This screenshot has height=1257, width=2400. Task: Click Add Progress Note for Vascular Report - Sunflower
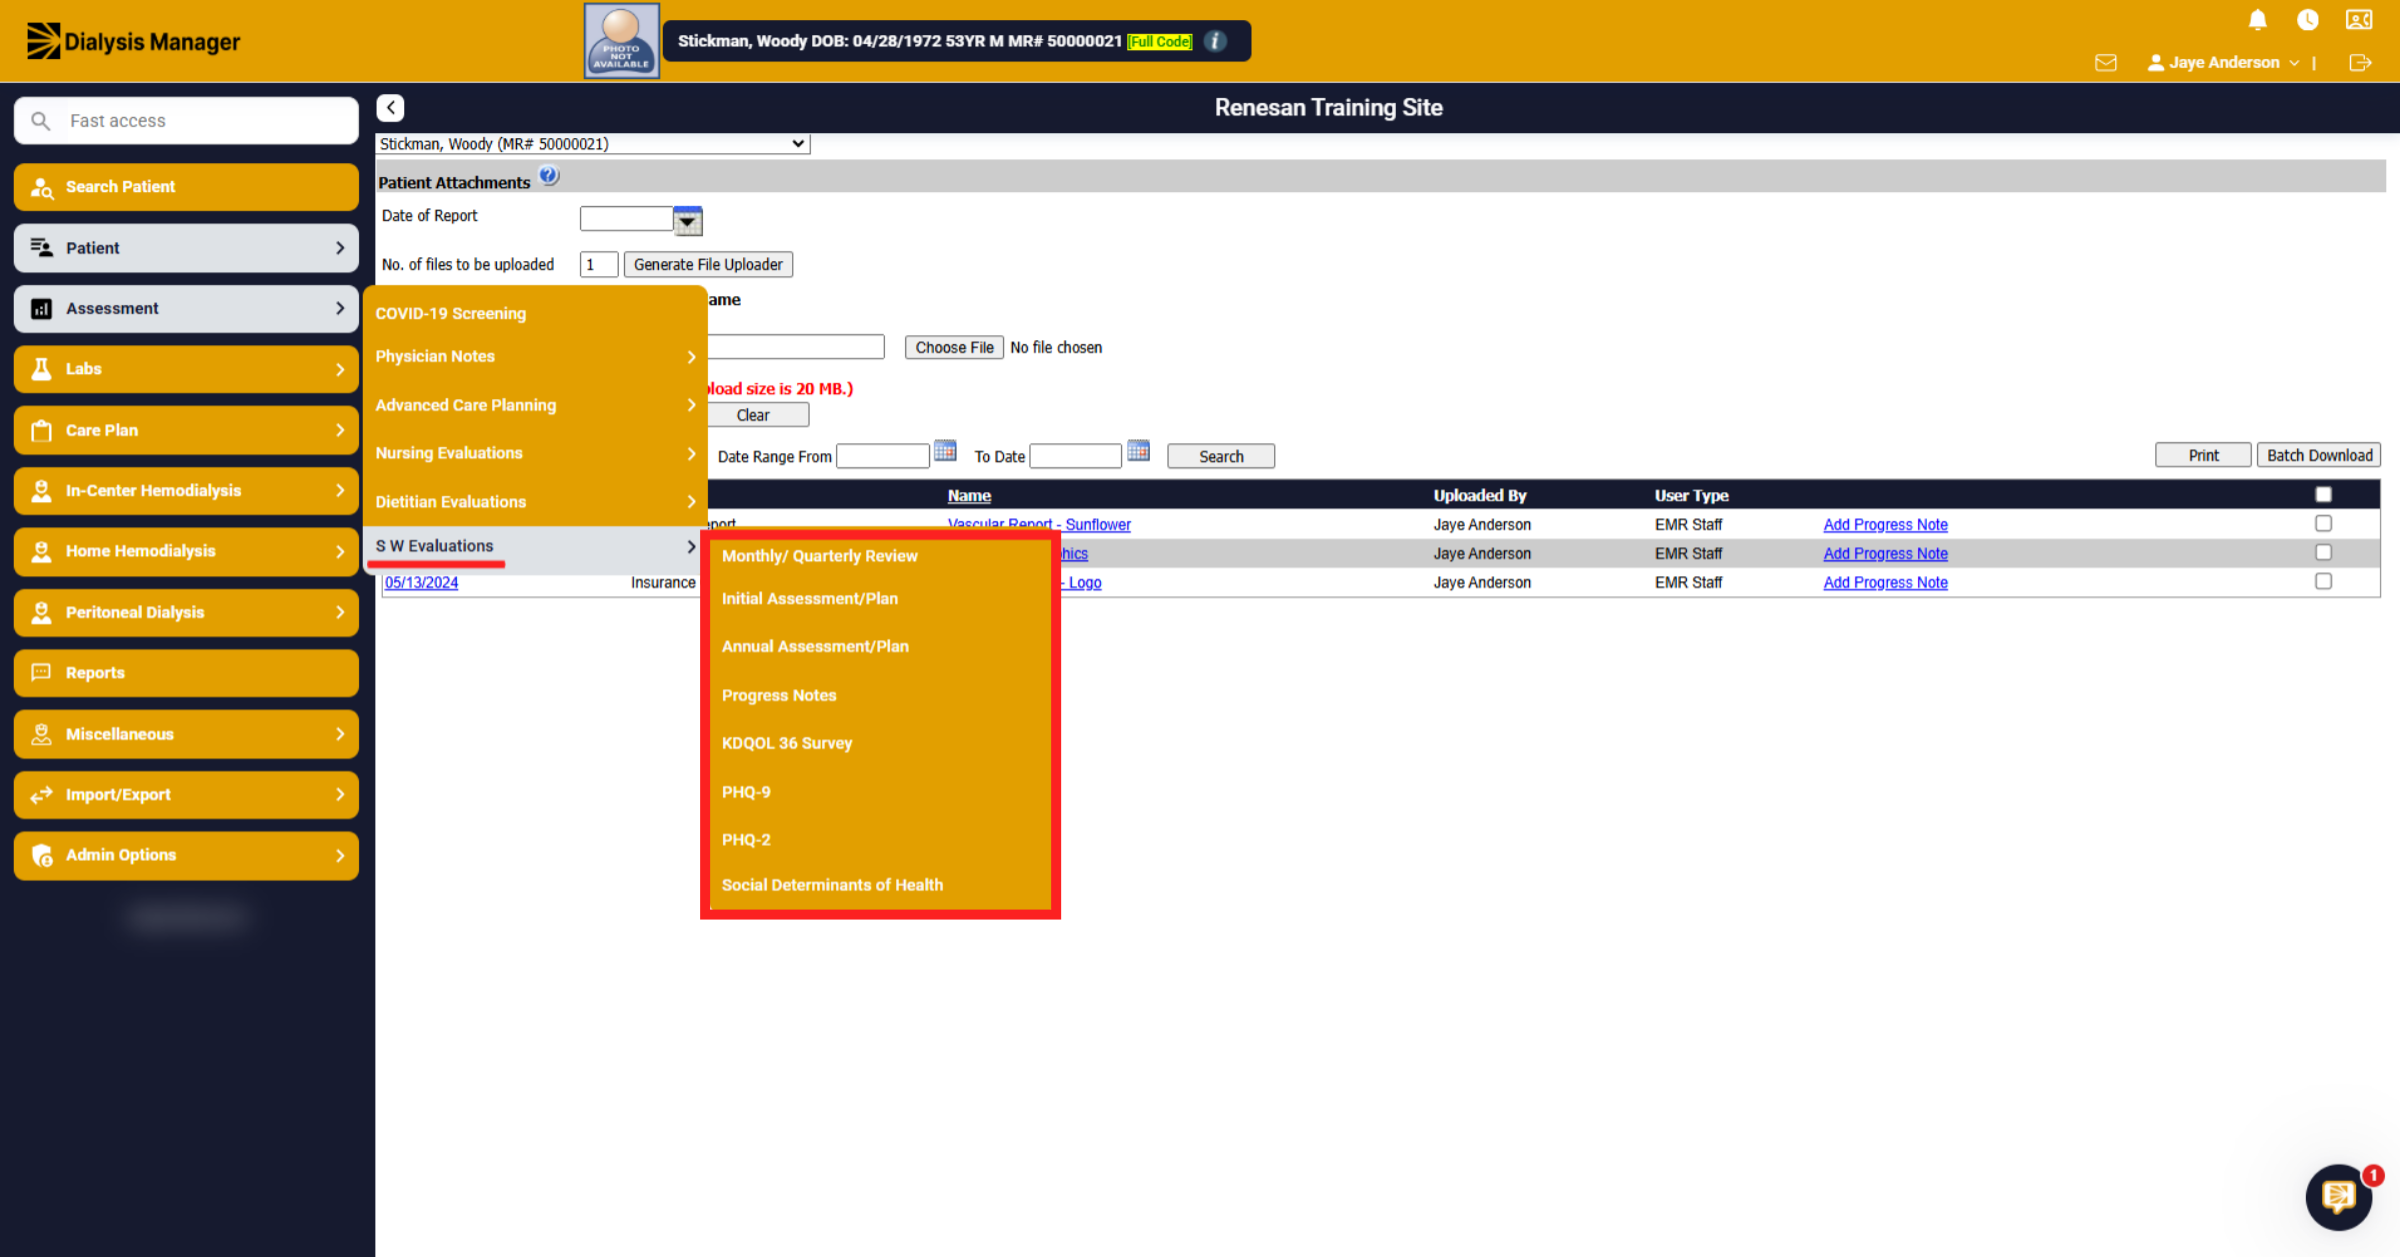(x=1885, y=525)
